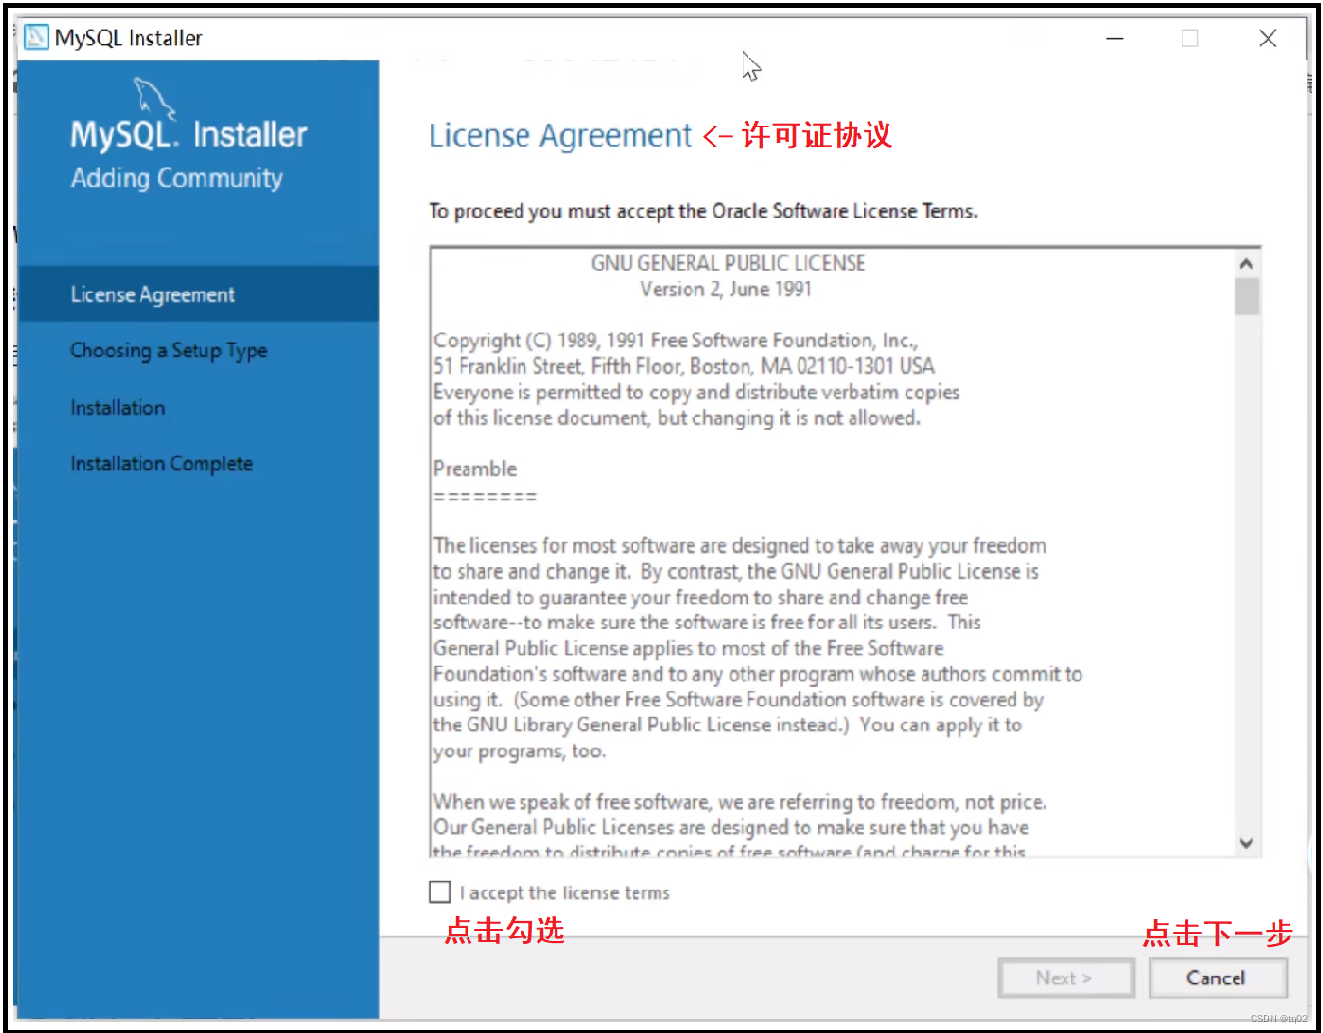Click the "your programs, too." line
Screen dimensions: 1323x1033
pos(520,751)
